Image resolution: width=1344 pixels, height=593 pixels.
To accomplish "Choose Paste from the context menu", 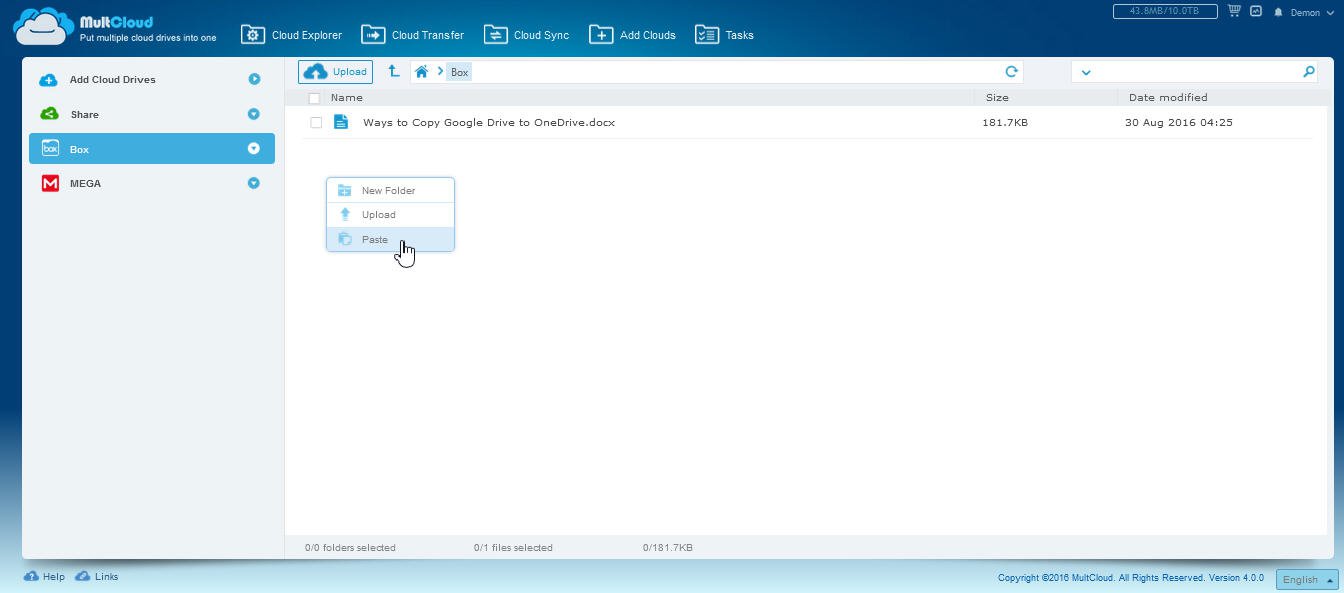I will [x=375, y=240].
